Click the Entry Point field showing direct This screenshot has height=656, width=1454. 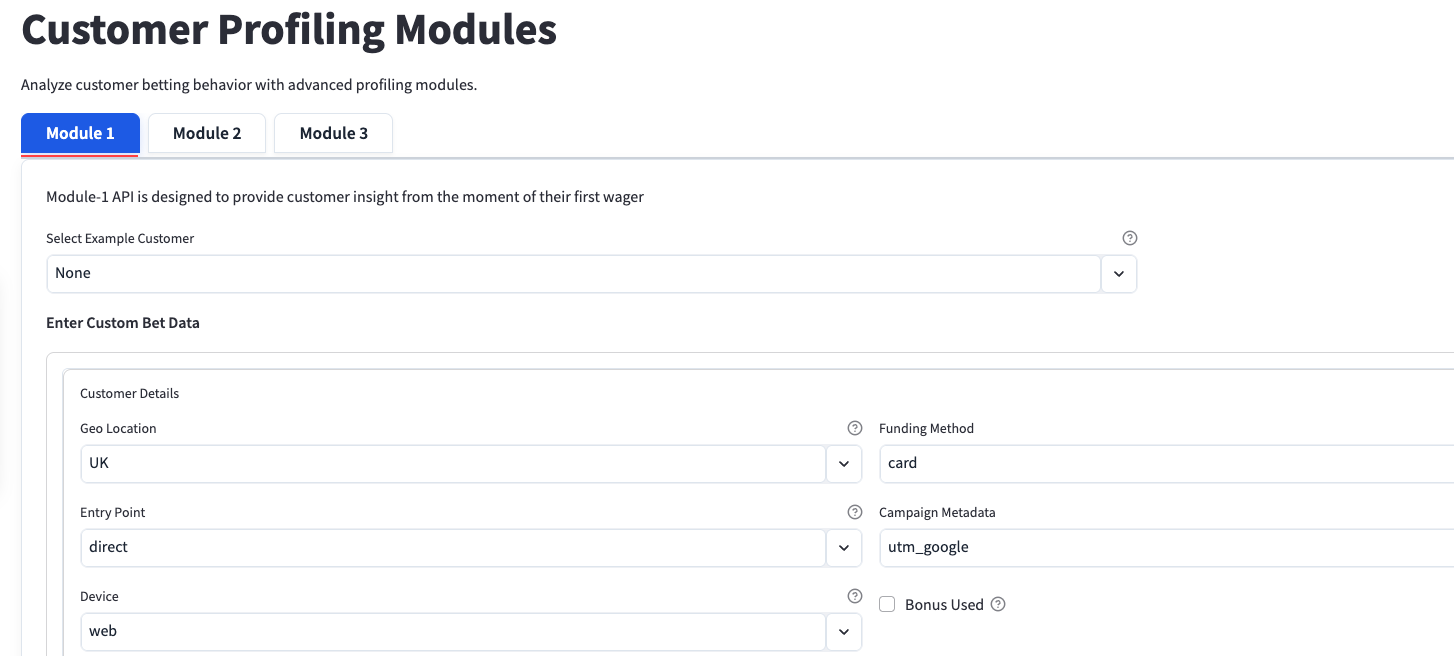point(452,548)
